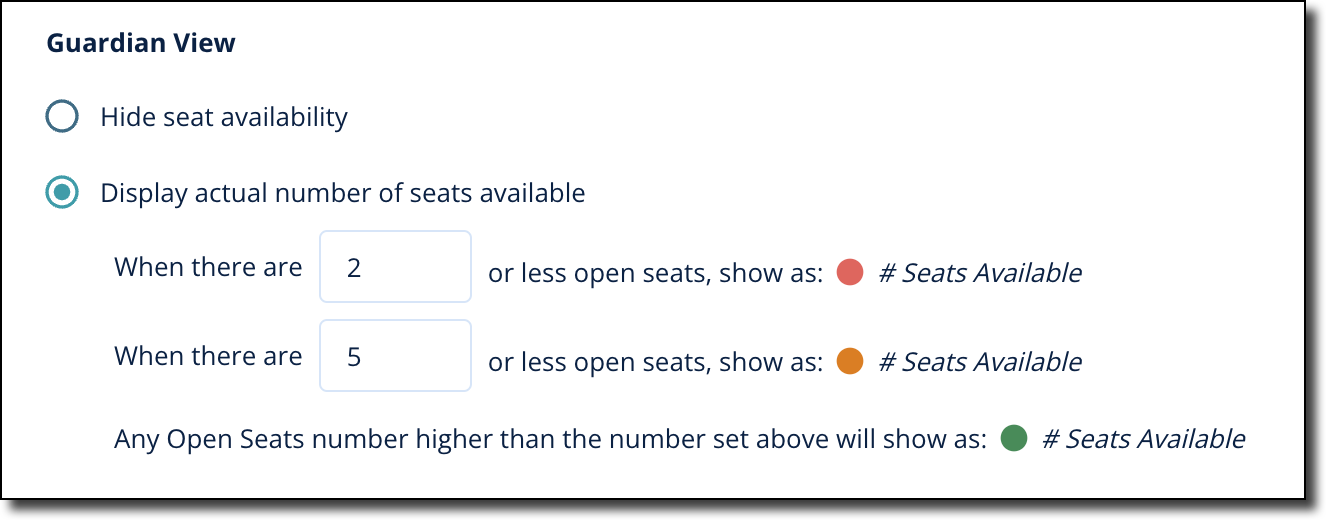This screenshot has width=1326, height=520.
Task: Click "When there are" before the 2 field
Action: point(208,268)
